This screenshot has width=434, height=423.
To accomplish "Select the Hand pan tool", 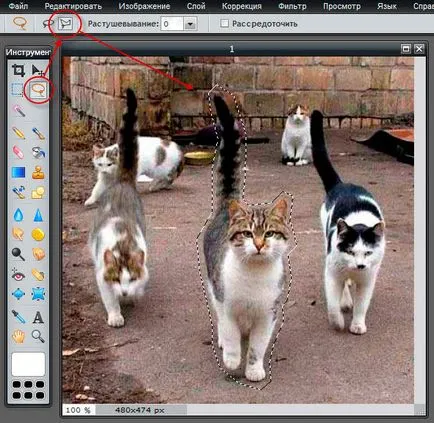I will (19, 336).
